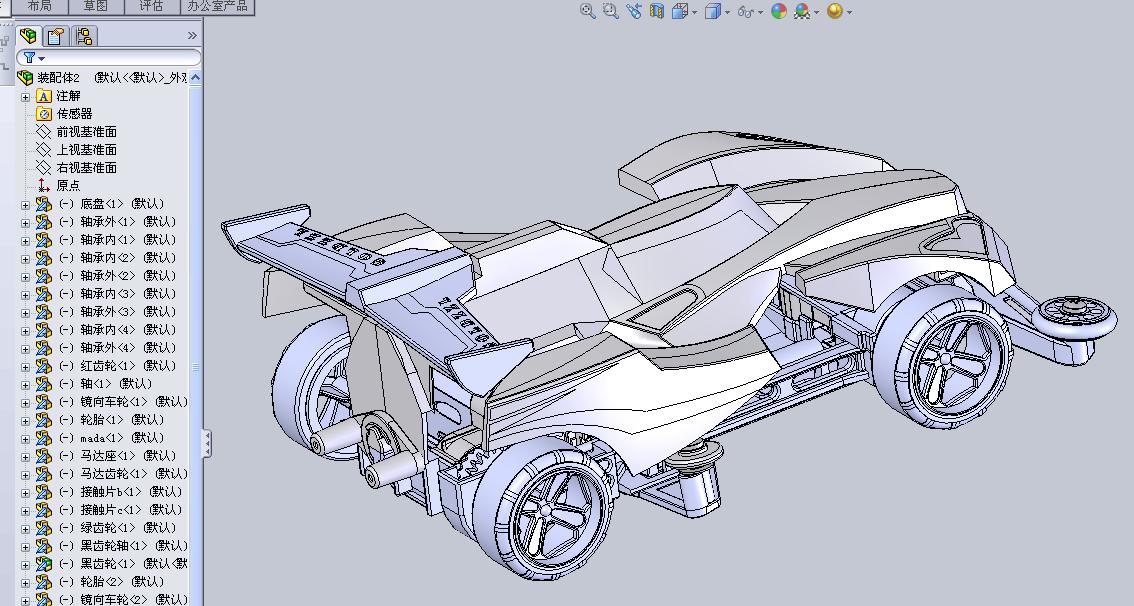Click the 接触片b<1> part icon
The width and height of the screenshot is (1134, 606).
point(44,492)
